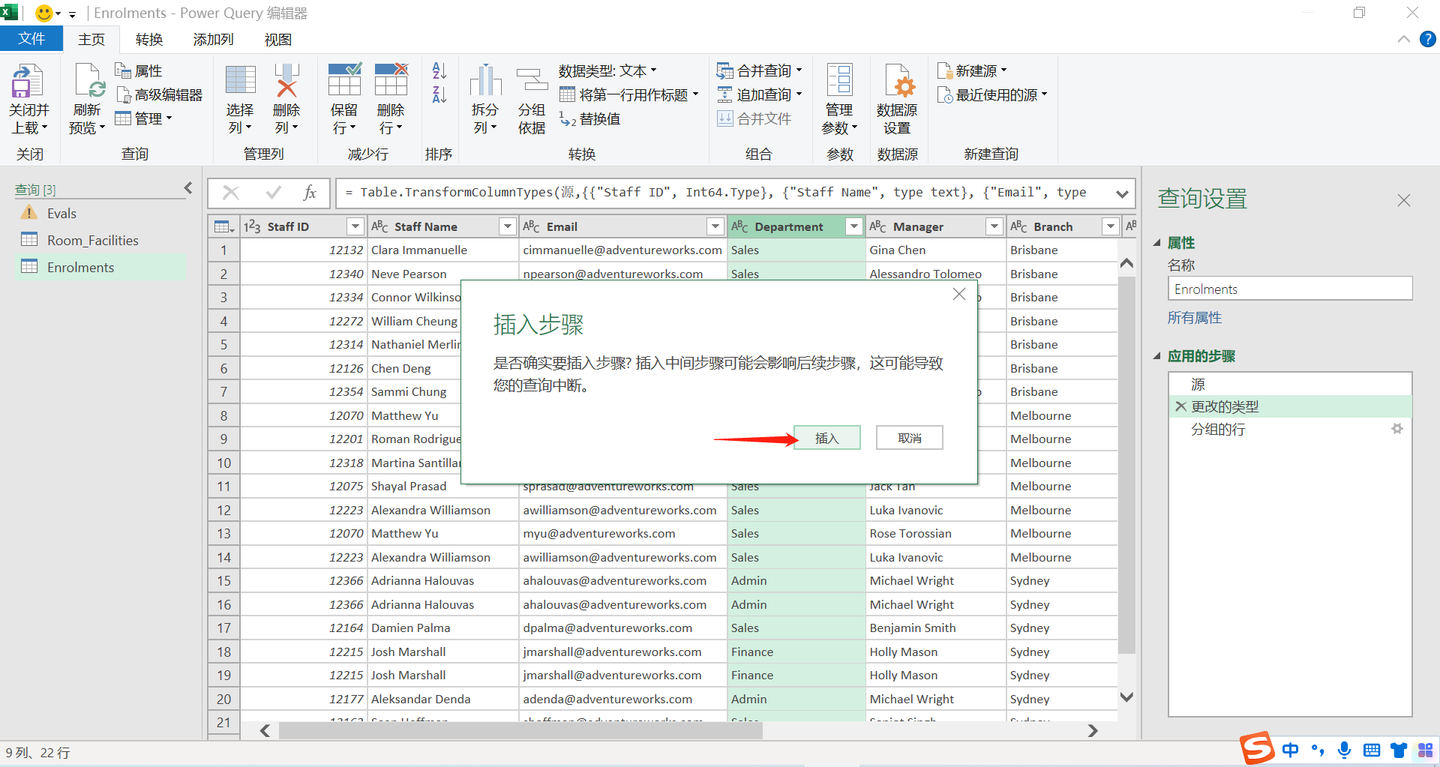Click the 插入 button in the dialog
The width and height of the screenshot is (1440, 767).
coord(826,437)
